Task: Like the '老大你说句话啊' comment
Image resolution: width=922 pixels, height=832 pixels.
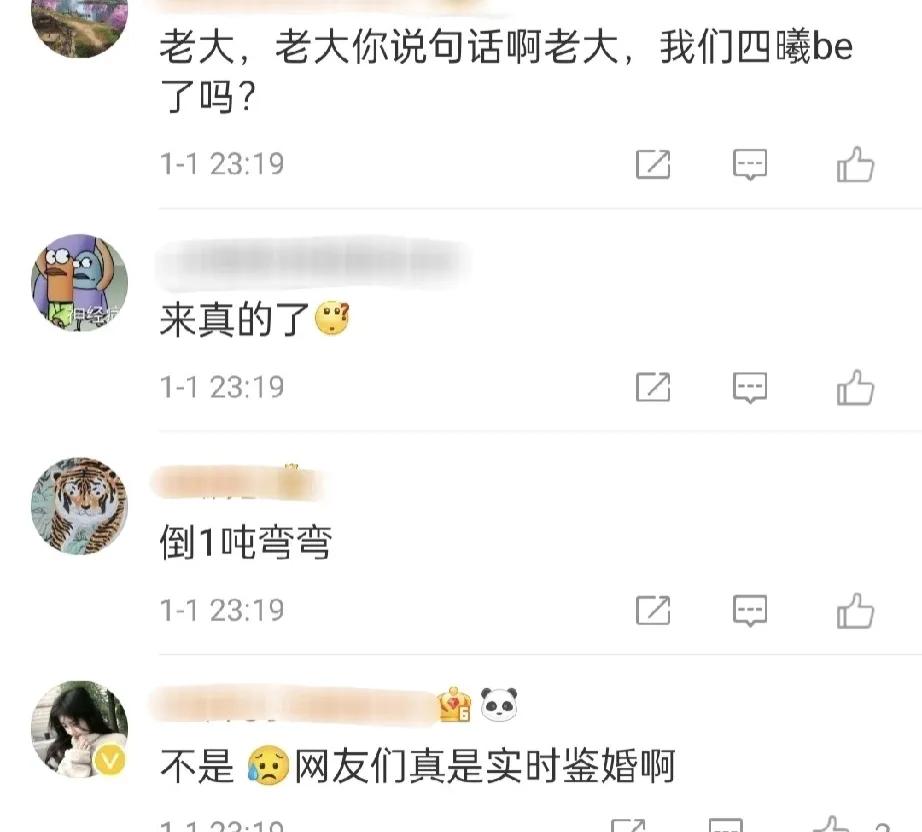Action: point(856,164)
